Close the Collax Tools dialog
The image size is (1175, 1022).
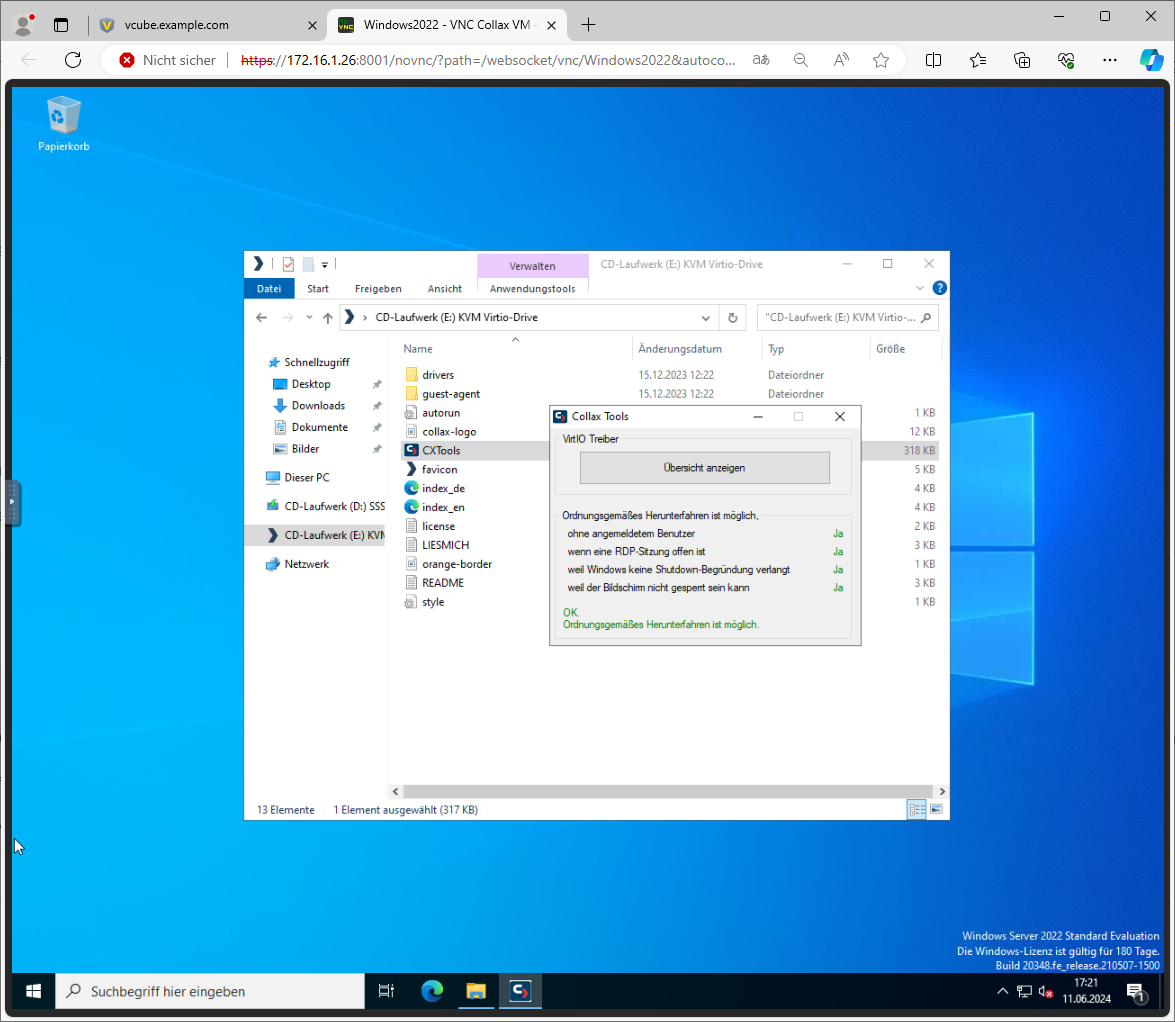coord(839,417)
